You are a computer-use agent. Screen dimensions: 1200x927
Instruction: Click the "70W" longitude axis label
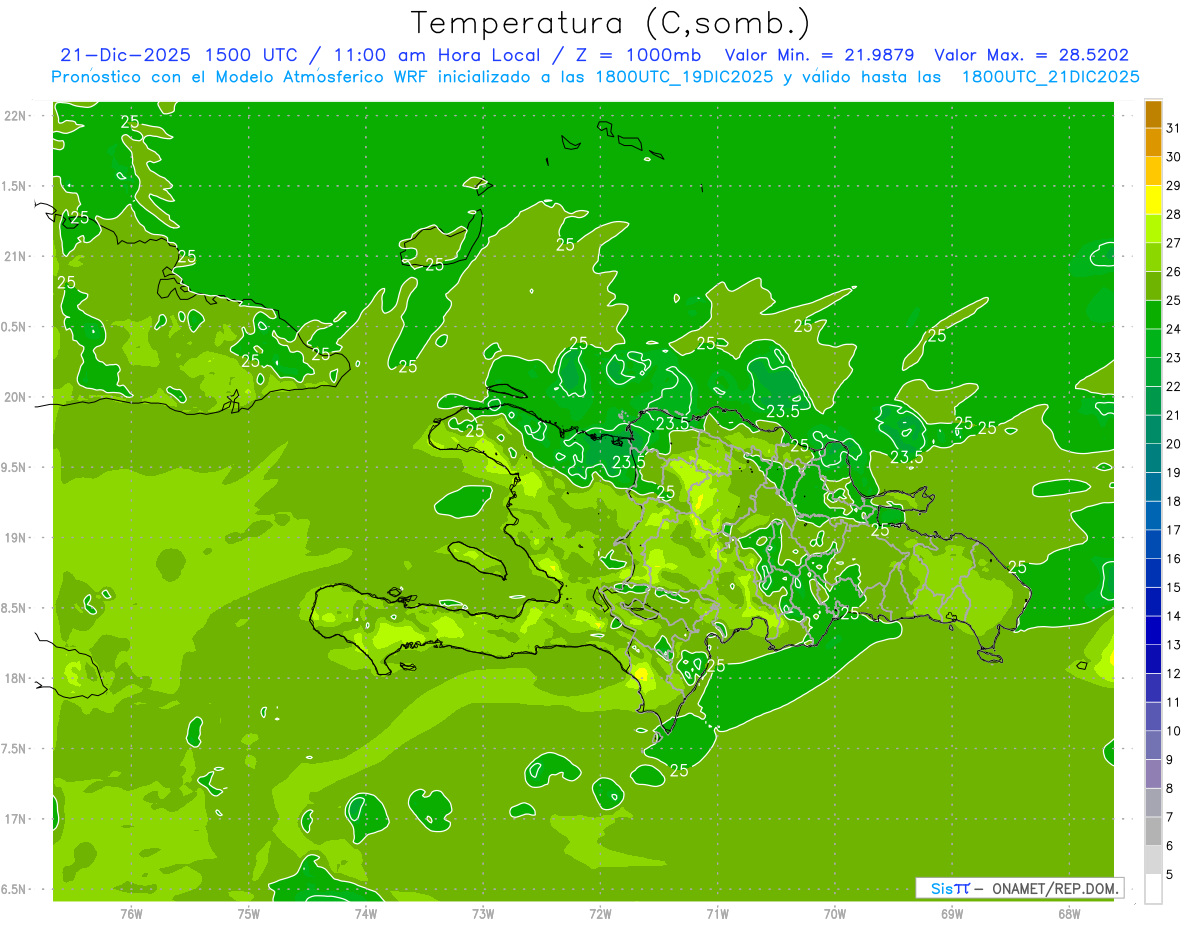pyautogui.click(x=835, y=914)
